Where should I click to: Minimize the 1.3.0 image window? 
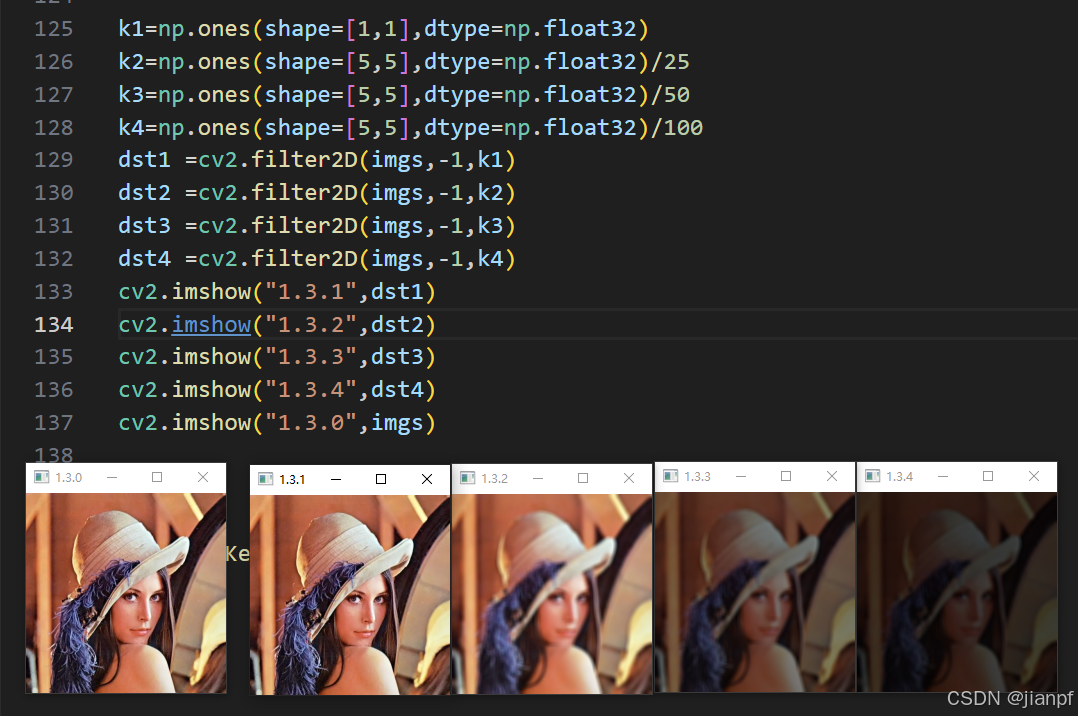tap(112, 477)
